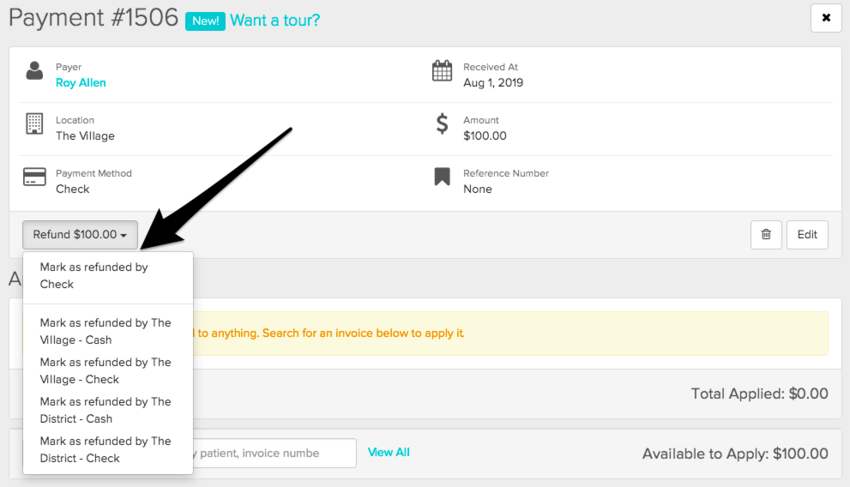This screenshot has width=850, height=487.
Task: Click the View All link
Action: pos(389,452)
